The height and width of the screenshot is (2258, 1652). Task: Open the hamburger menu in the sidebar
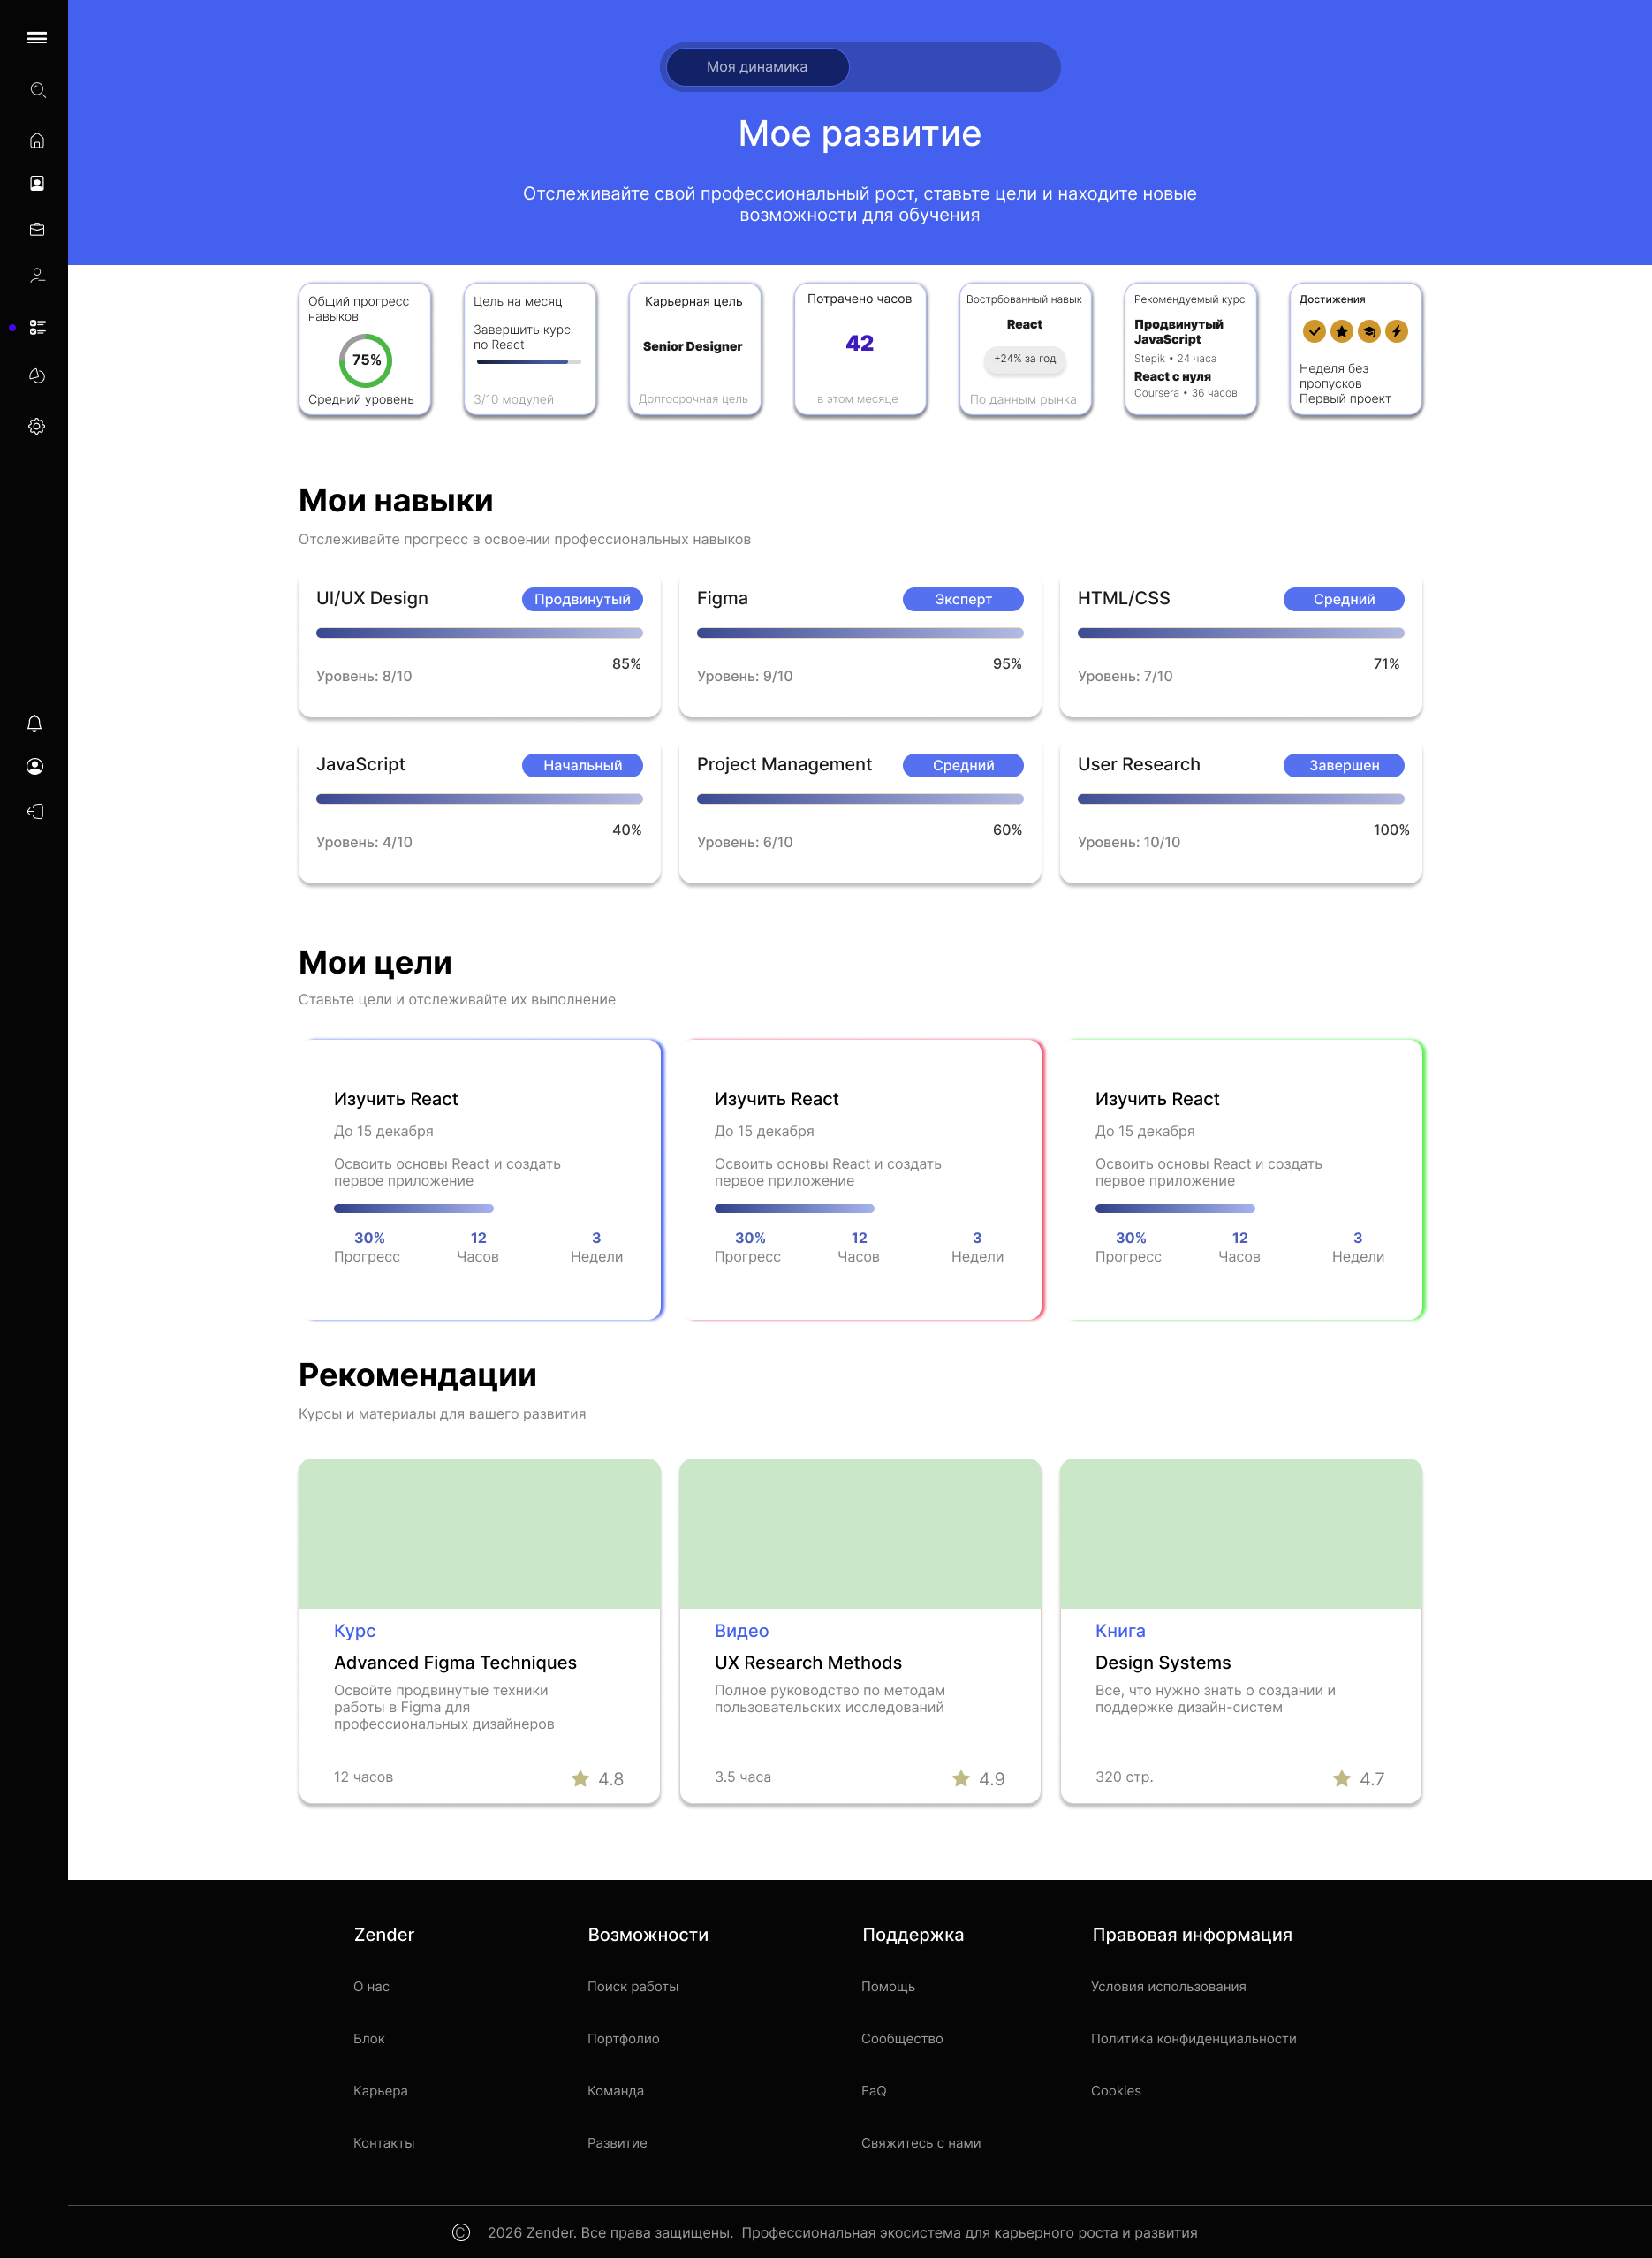(37, 38)
